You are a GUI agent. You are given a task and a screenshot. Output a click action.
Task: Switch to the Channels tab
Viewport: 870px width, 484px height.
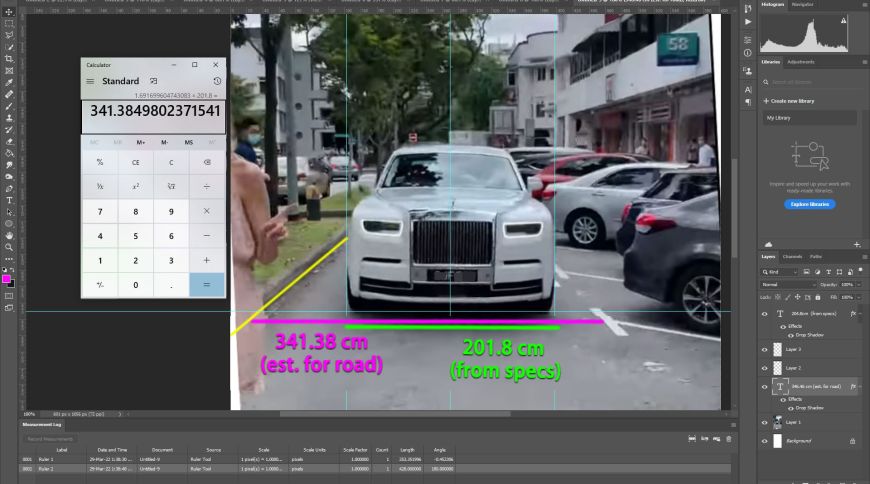[792, 257]
